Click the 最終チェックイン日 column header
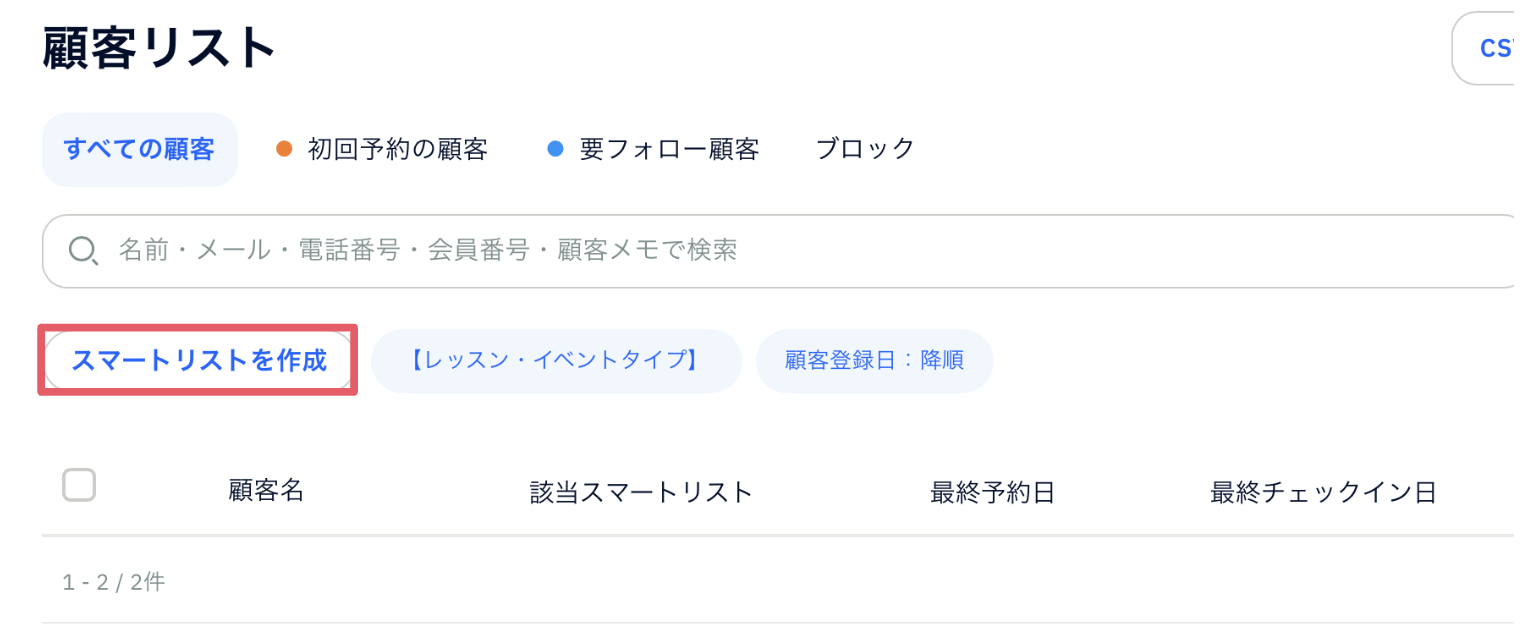Image resolution: width=1520 pixels, height=630 pixels. (1324, 492)
